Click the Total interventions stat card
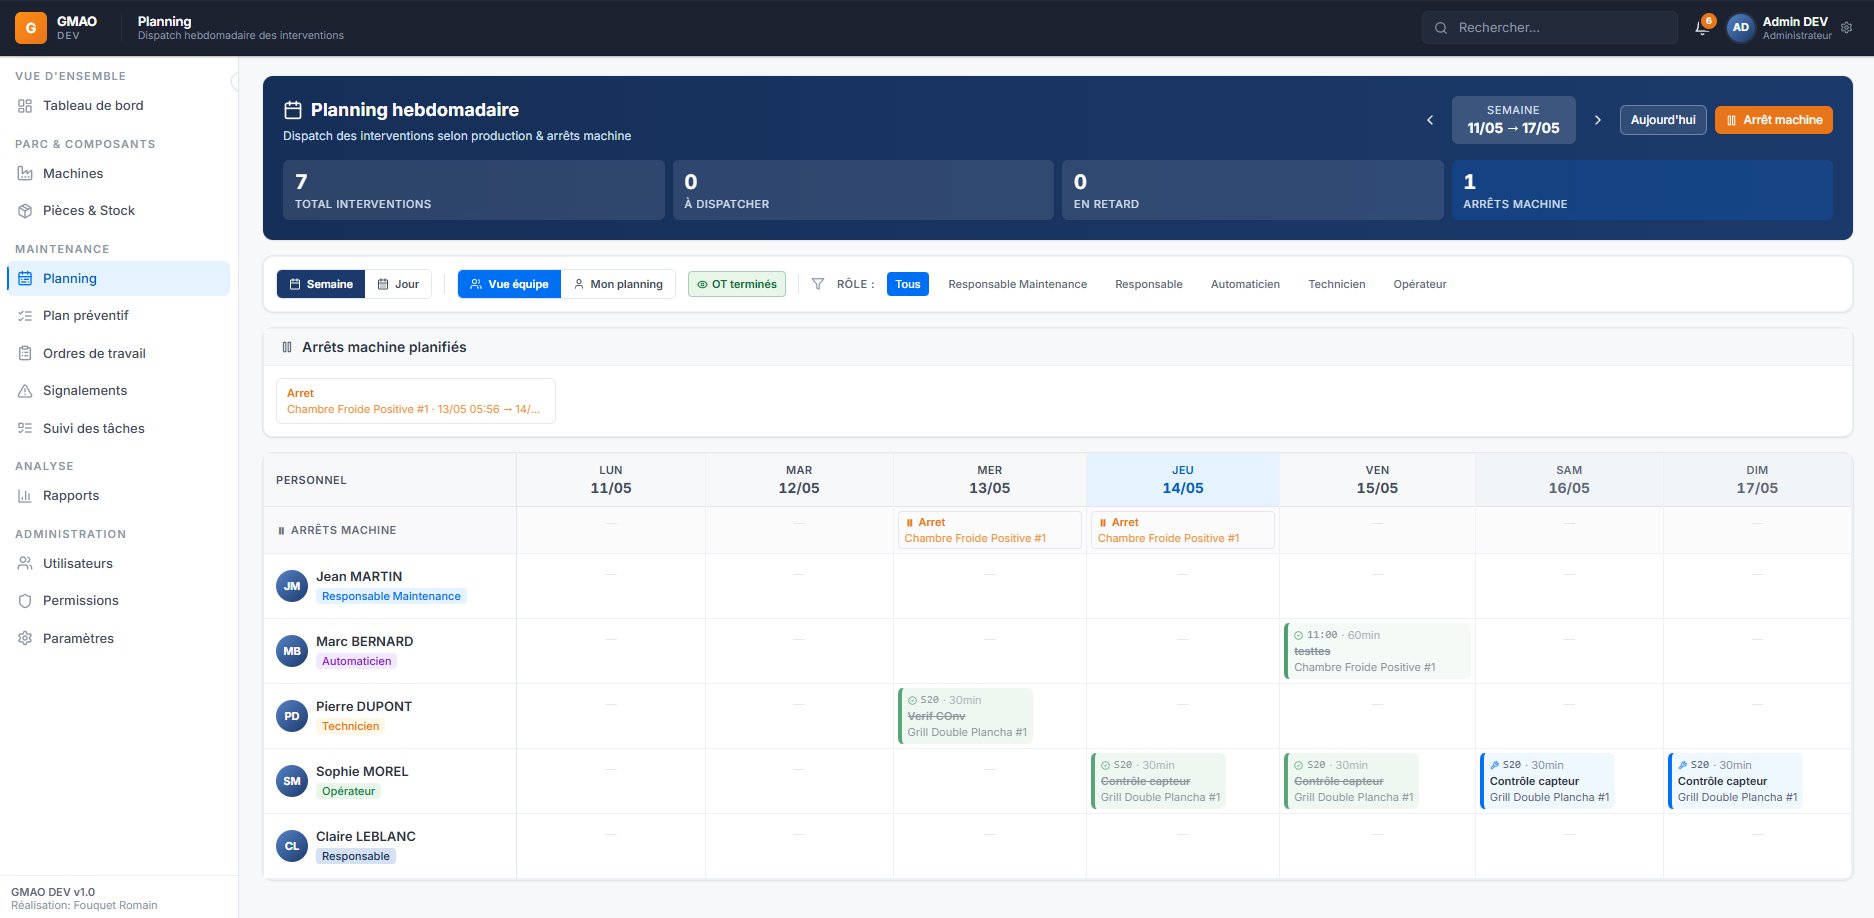The image size is (1874, 918). pyautogui.click(x=474, y=190)
